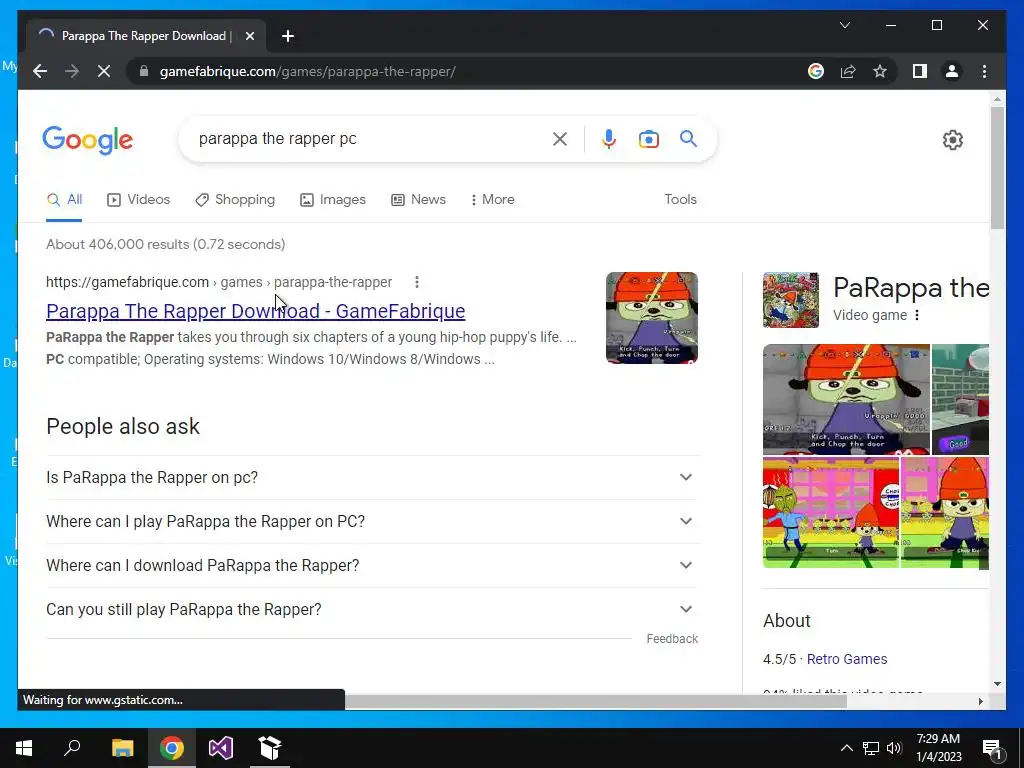Open Windows taskbar search

pos(72,748)
